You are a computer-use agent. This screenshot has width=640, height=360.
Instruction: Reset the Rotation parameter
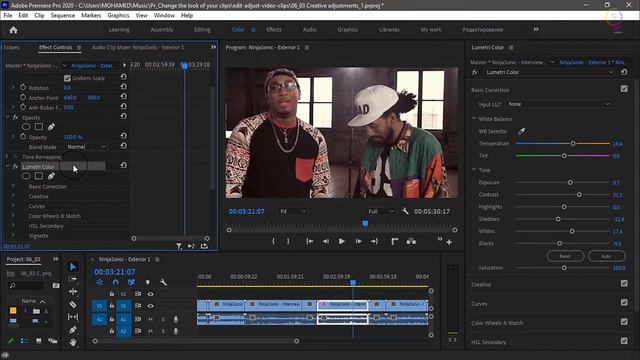[x=123, y=87]
